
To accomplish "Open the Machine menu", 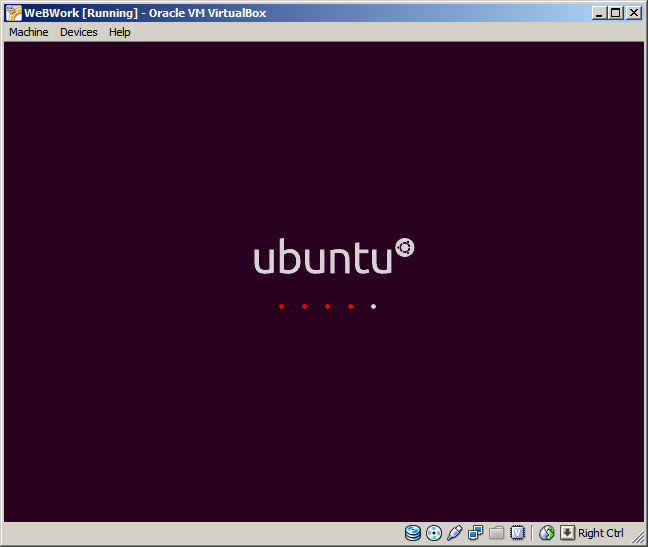I will pos(29,32).
